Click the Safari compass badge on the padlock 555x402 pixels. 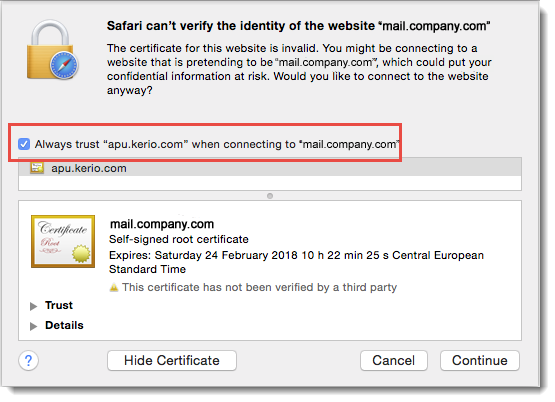64,66
